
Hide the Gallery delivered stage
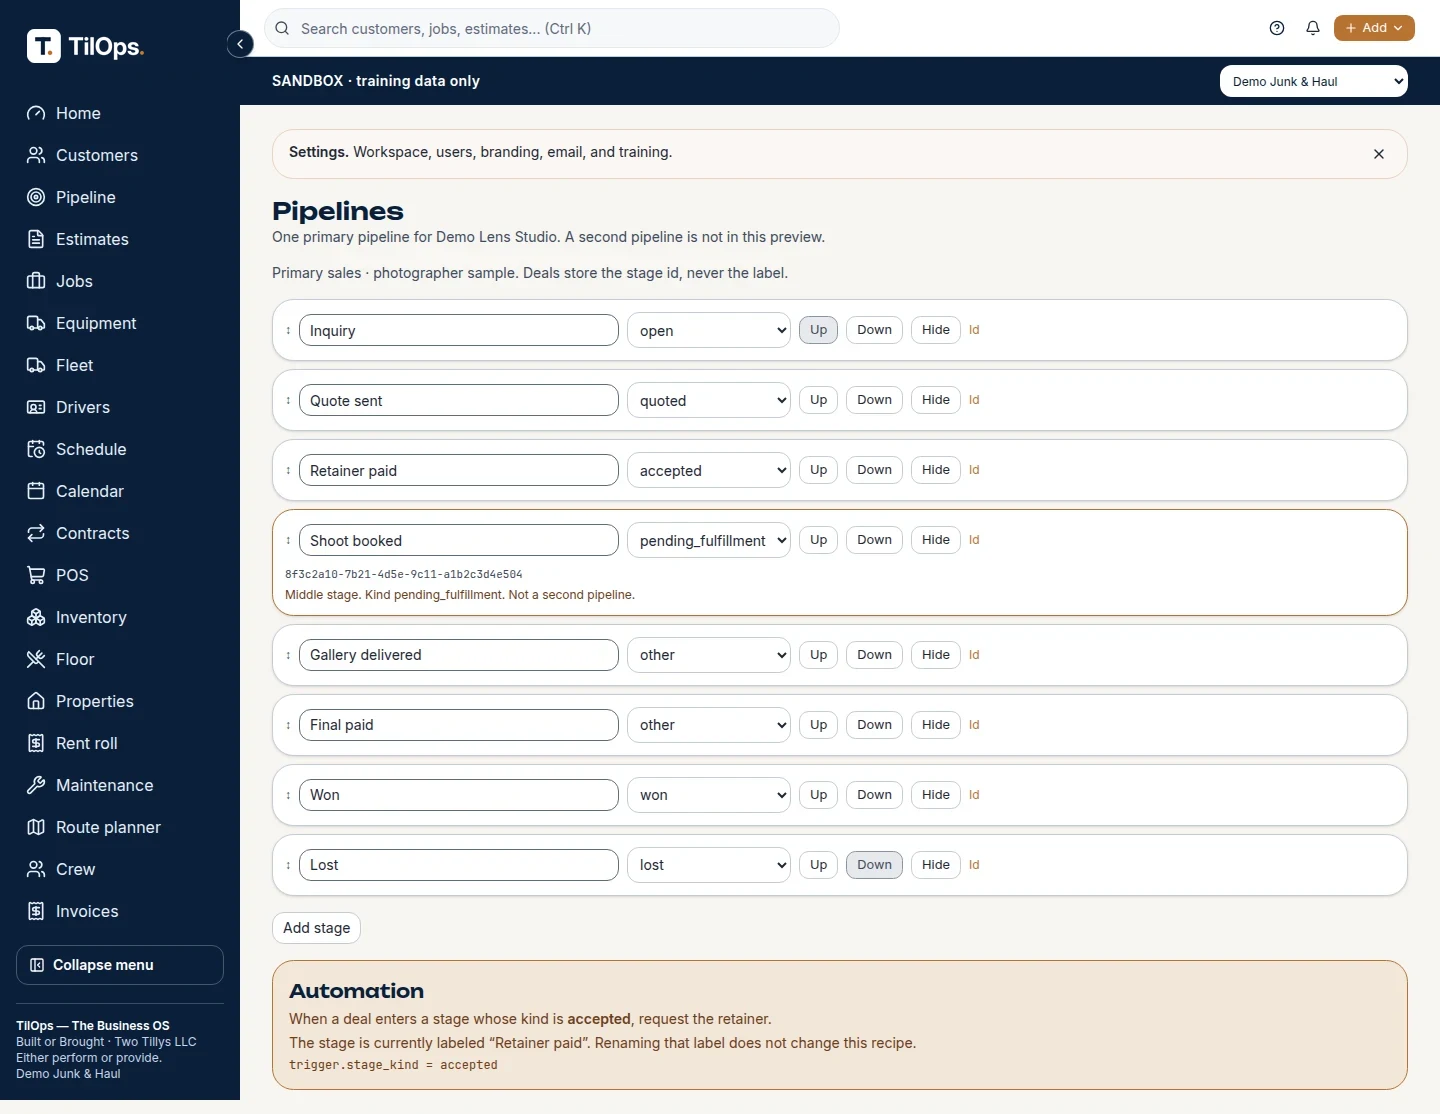(x=936, y=655)
